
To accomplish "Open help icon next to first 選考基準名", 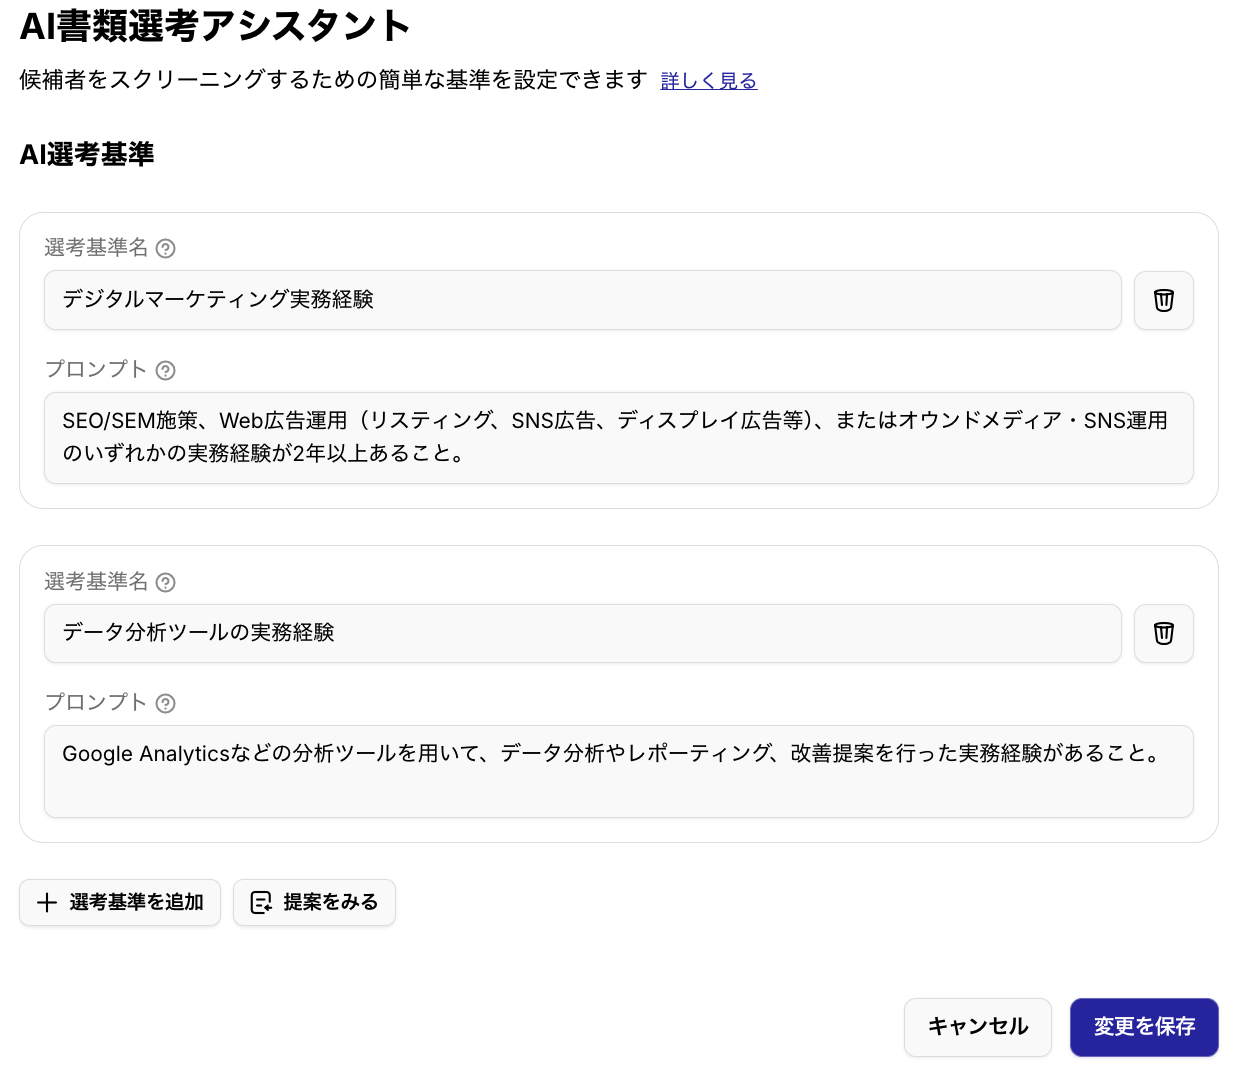I will [166, 249].
